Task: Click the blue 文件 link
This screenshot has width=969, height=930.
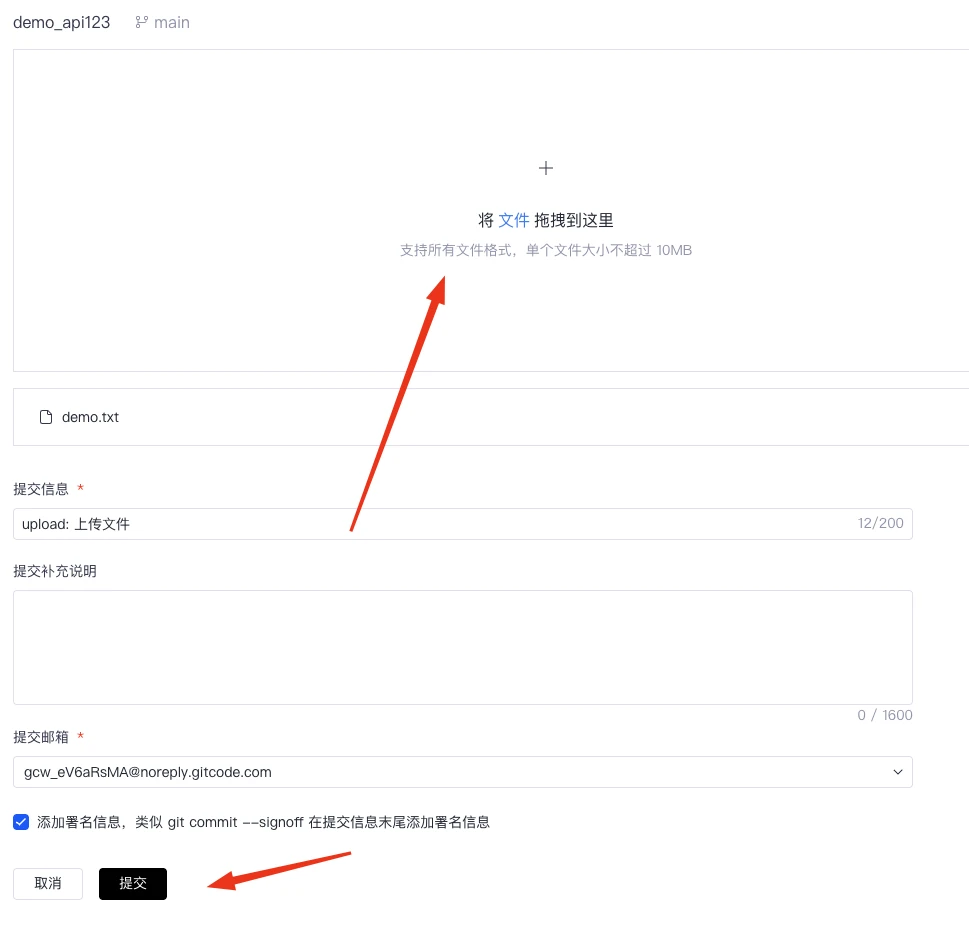Action: coord(513,220)
